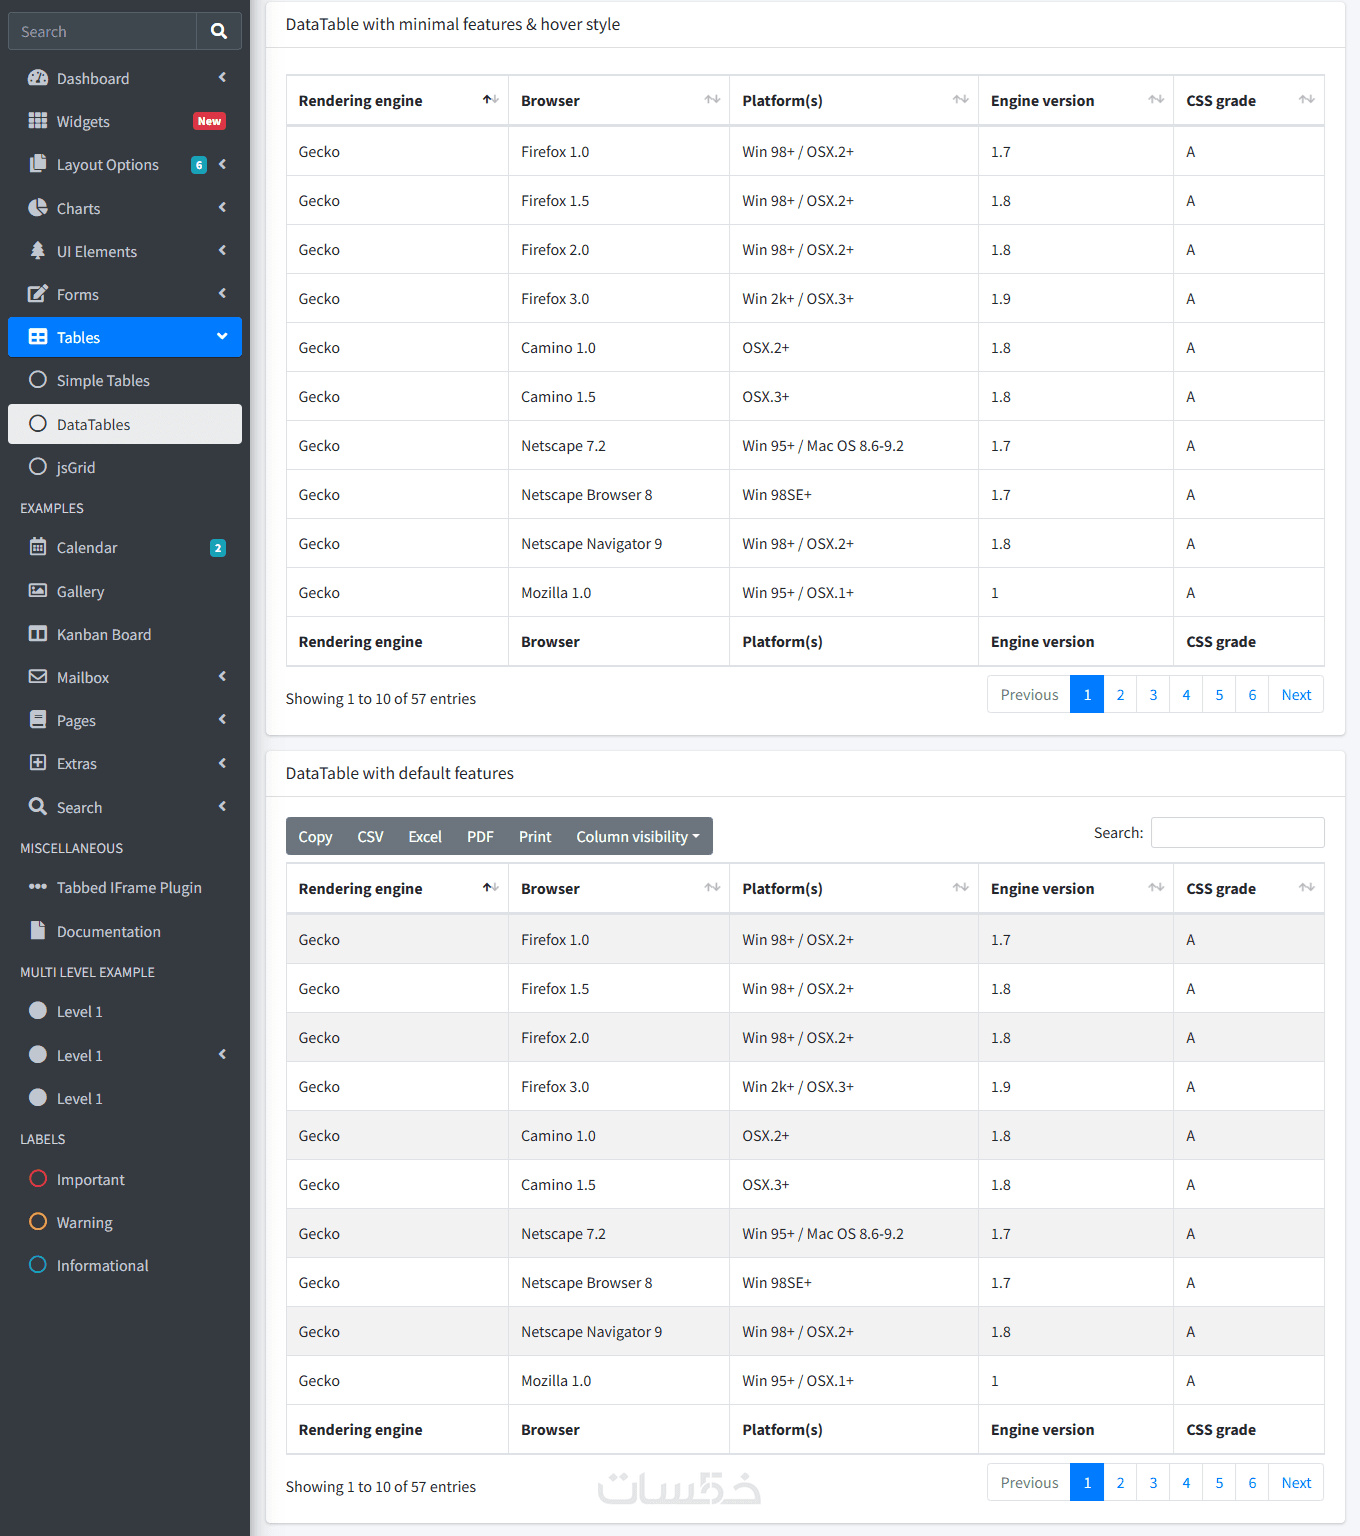1360x1536 pixels.
Task: Open page 5 in default features table
Action: click(x=1219, y=1483)
